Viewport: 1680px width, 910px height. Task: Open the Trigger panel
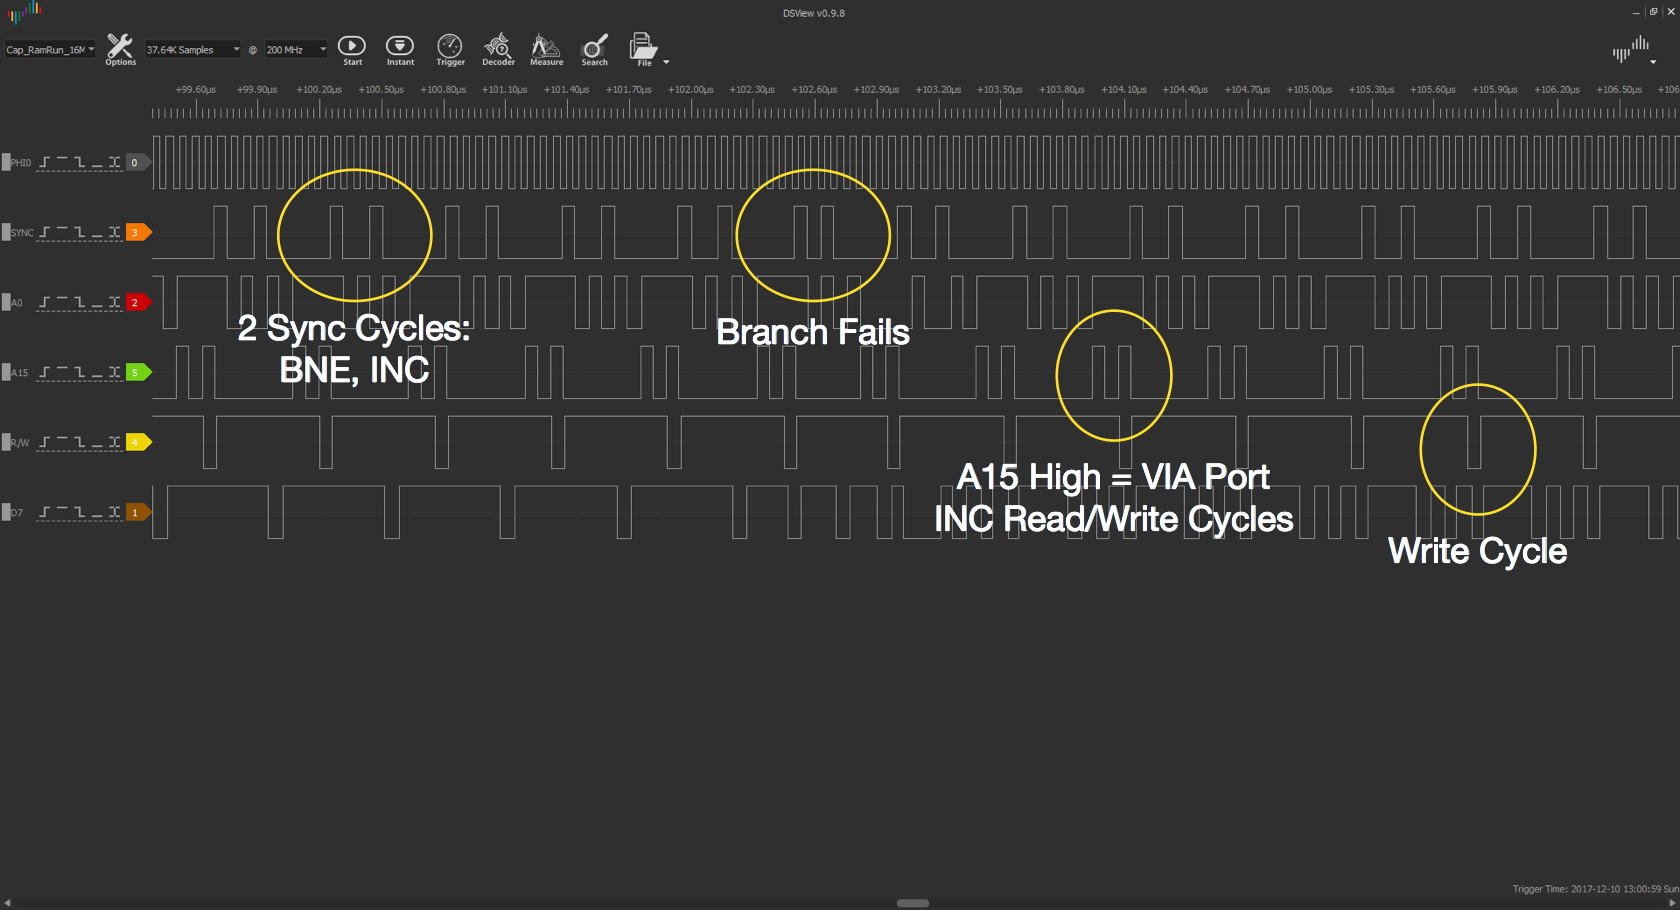(450, 49)
